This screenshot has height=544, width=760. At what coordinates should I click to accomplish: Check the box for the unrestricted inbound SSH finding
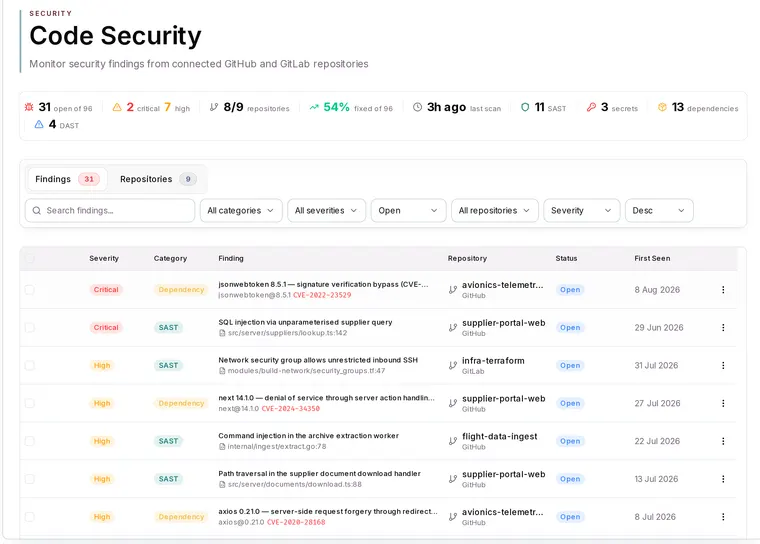(x=30, y=365)
